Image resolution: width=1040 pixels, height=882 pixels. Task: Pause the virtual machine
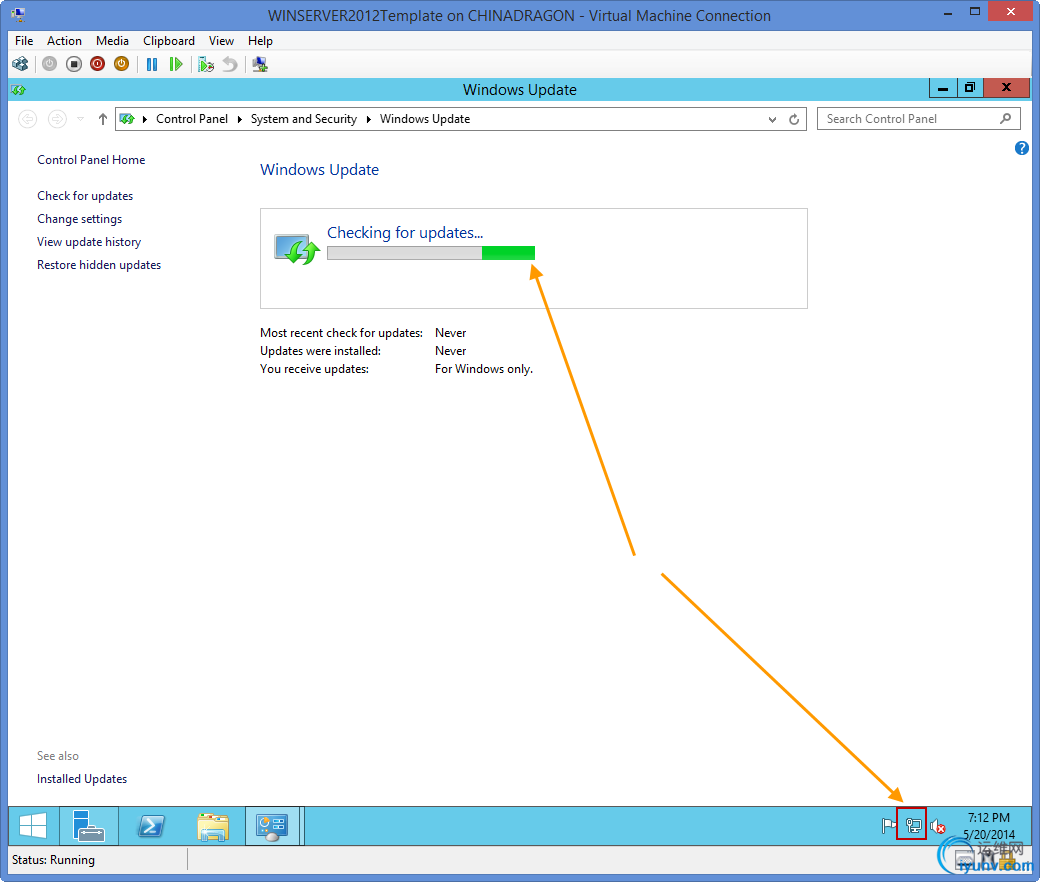[x=152, y=64]
